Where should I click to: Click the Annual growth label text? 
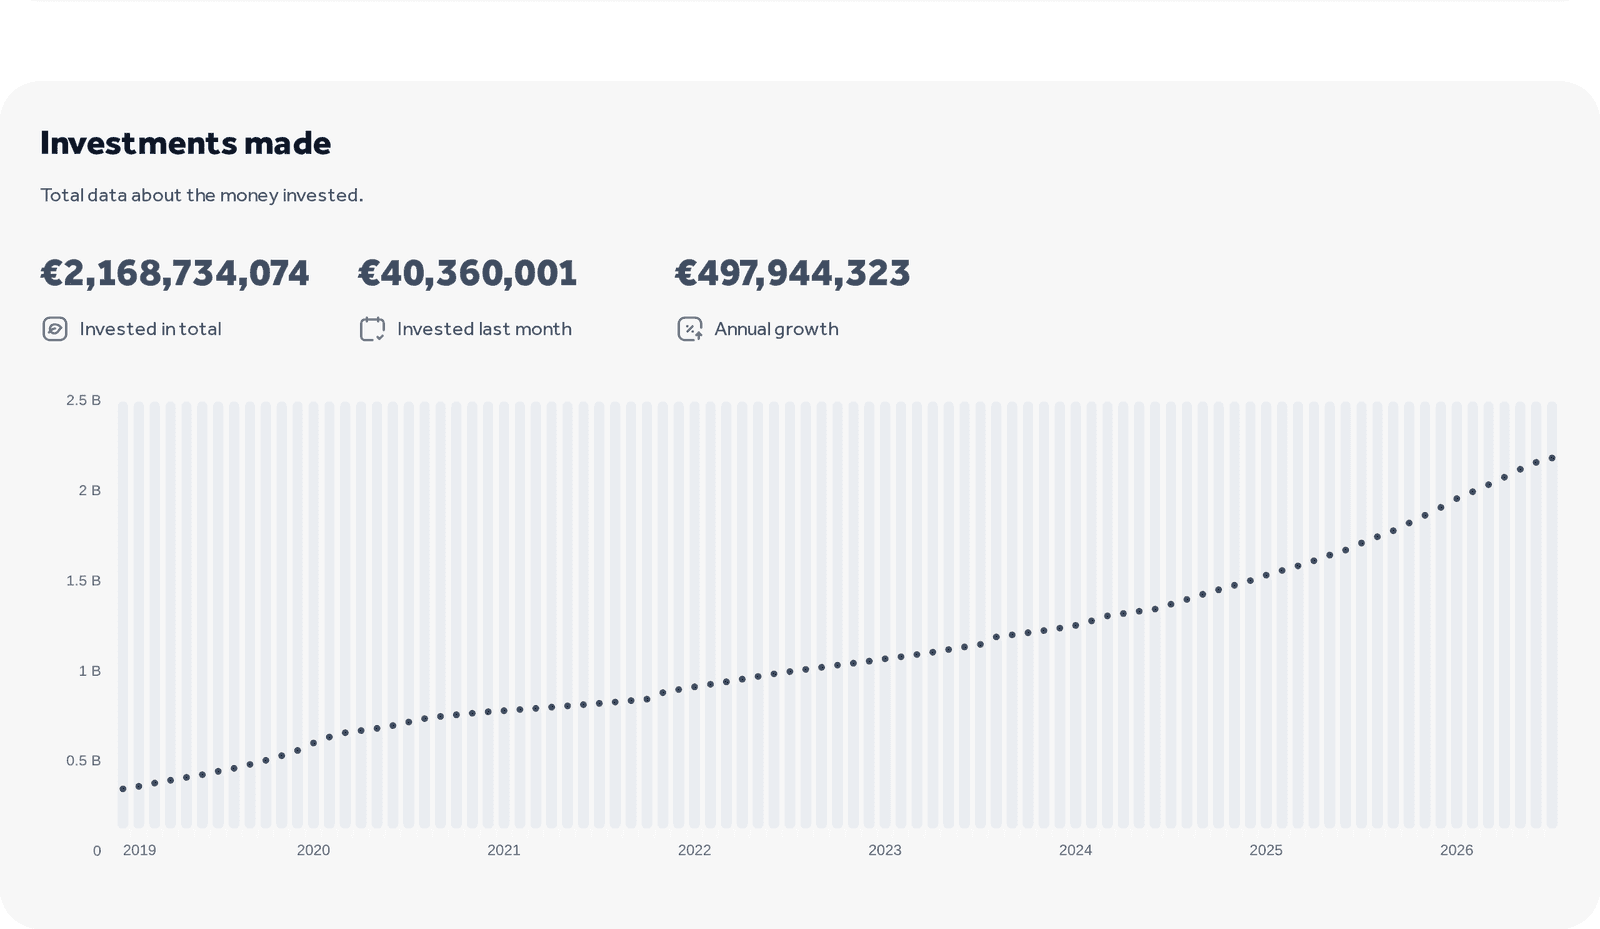776,329
